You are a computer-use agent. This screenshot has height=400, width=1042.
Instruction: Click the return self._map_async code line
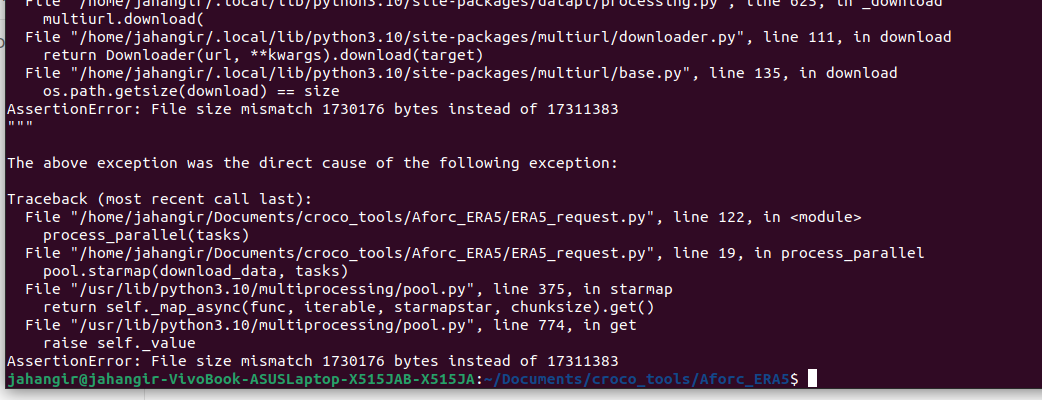(348, 308)
